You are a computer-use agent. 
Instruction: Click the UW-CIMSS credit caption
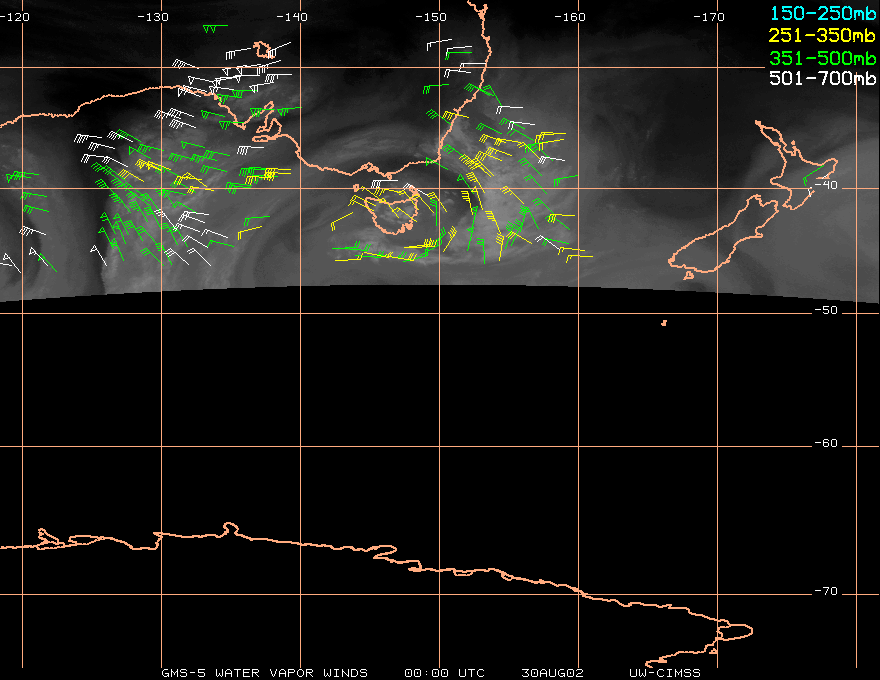click(x=664, y=673)
